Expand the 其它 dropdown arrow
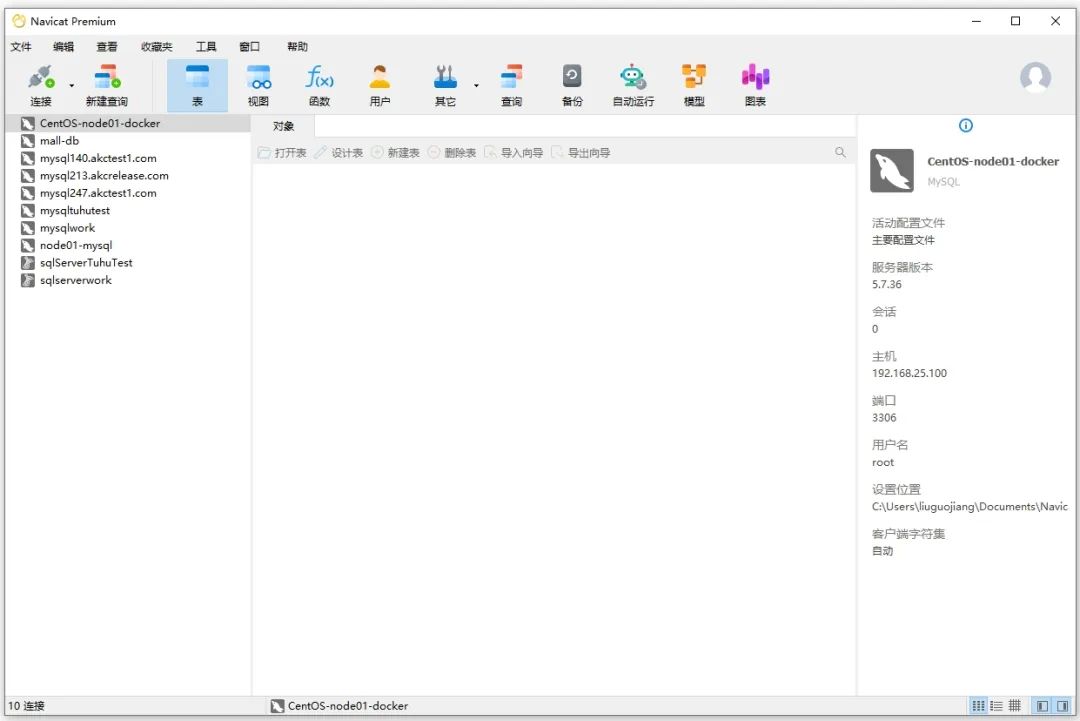 (476, 85)
